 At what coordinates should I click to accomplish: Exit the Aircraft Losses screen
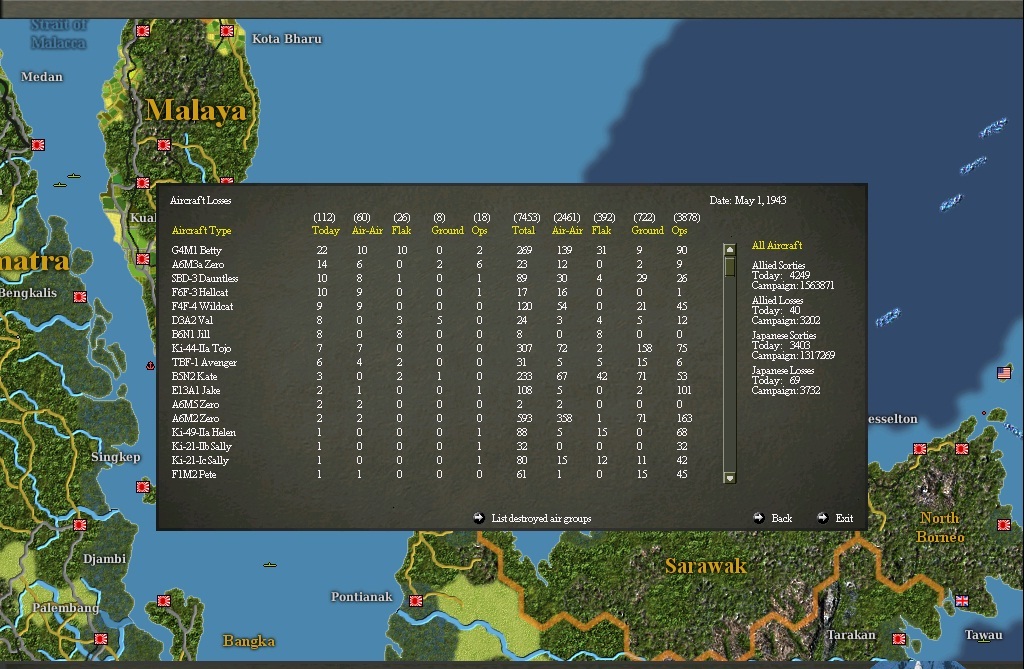pos(844,518)
